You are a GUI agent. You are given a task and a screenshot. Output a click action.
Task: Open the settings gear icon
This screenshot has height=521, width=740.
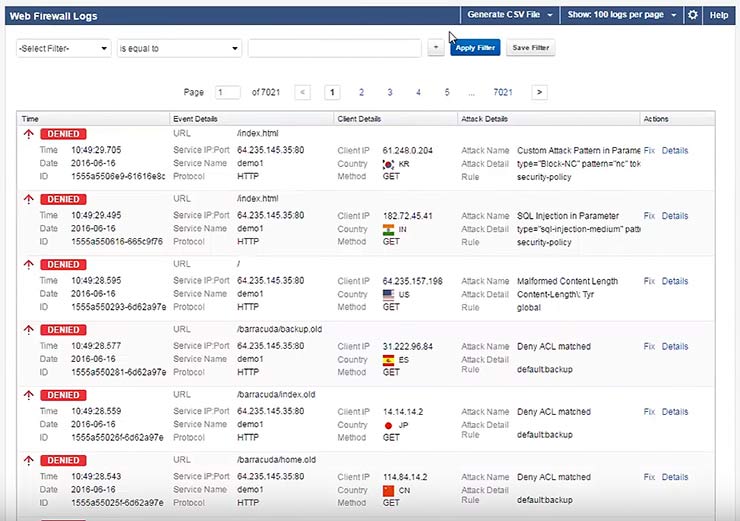tap(693, 15)
